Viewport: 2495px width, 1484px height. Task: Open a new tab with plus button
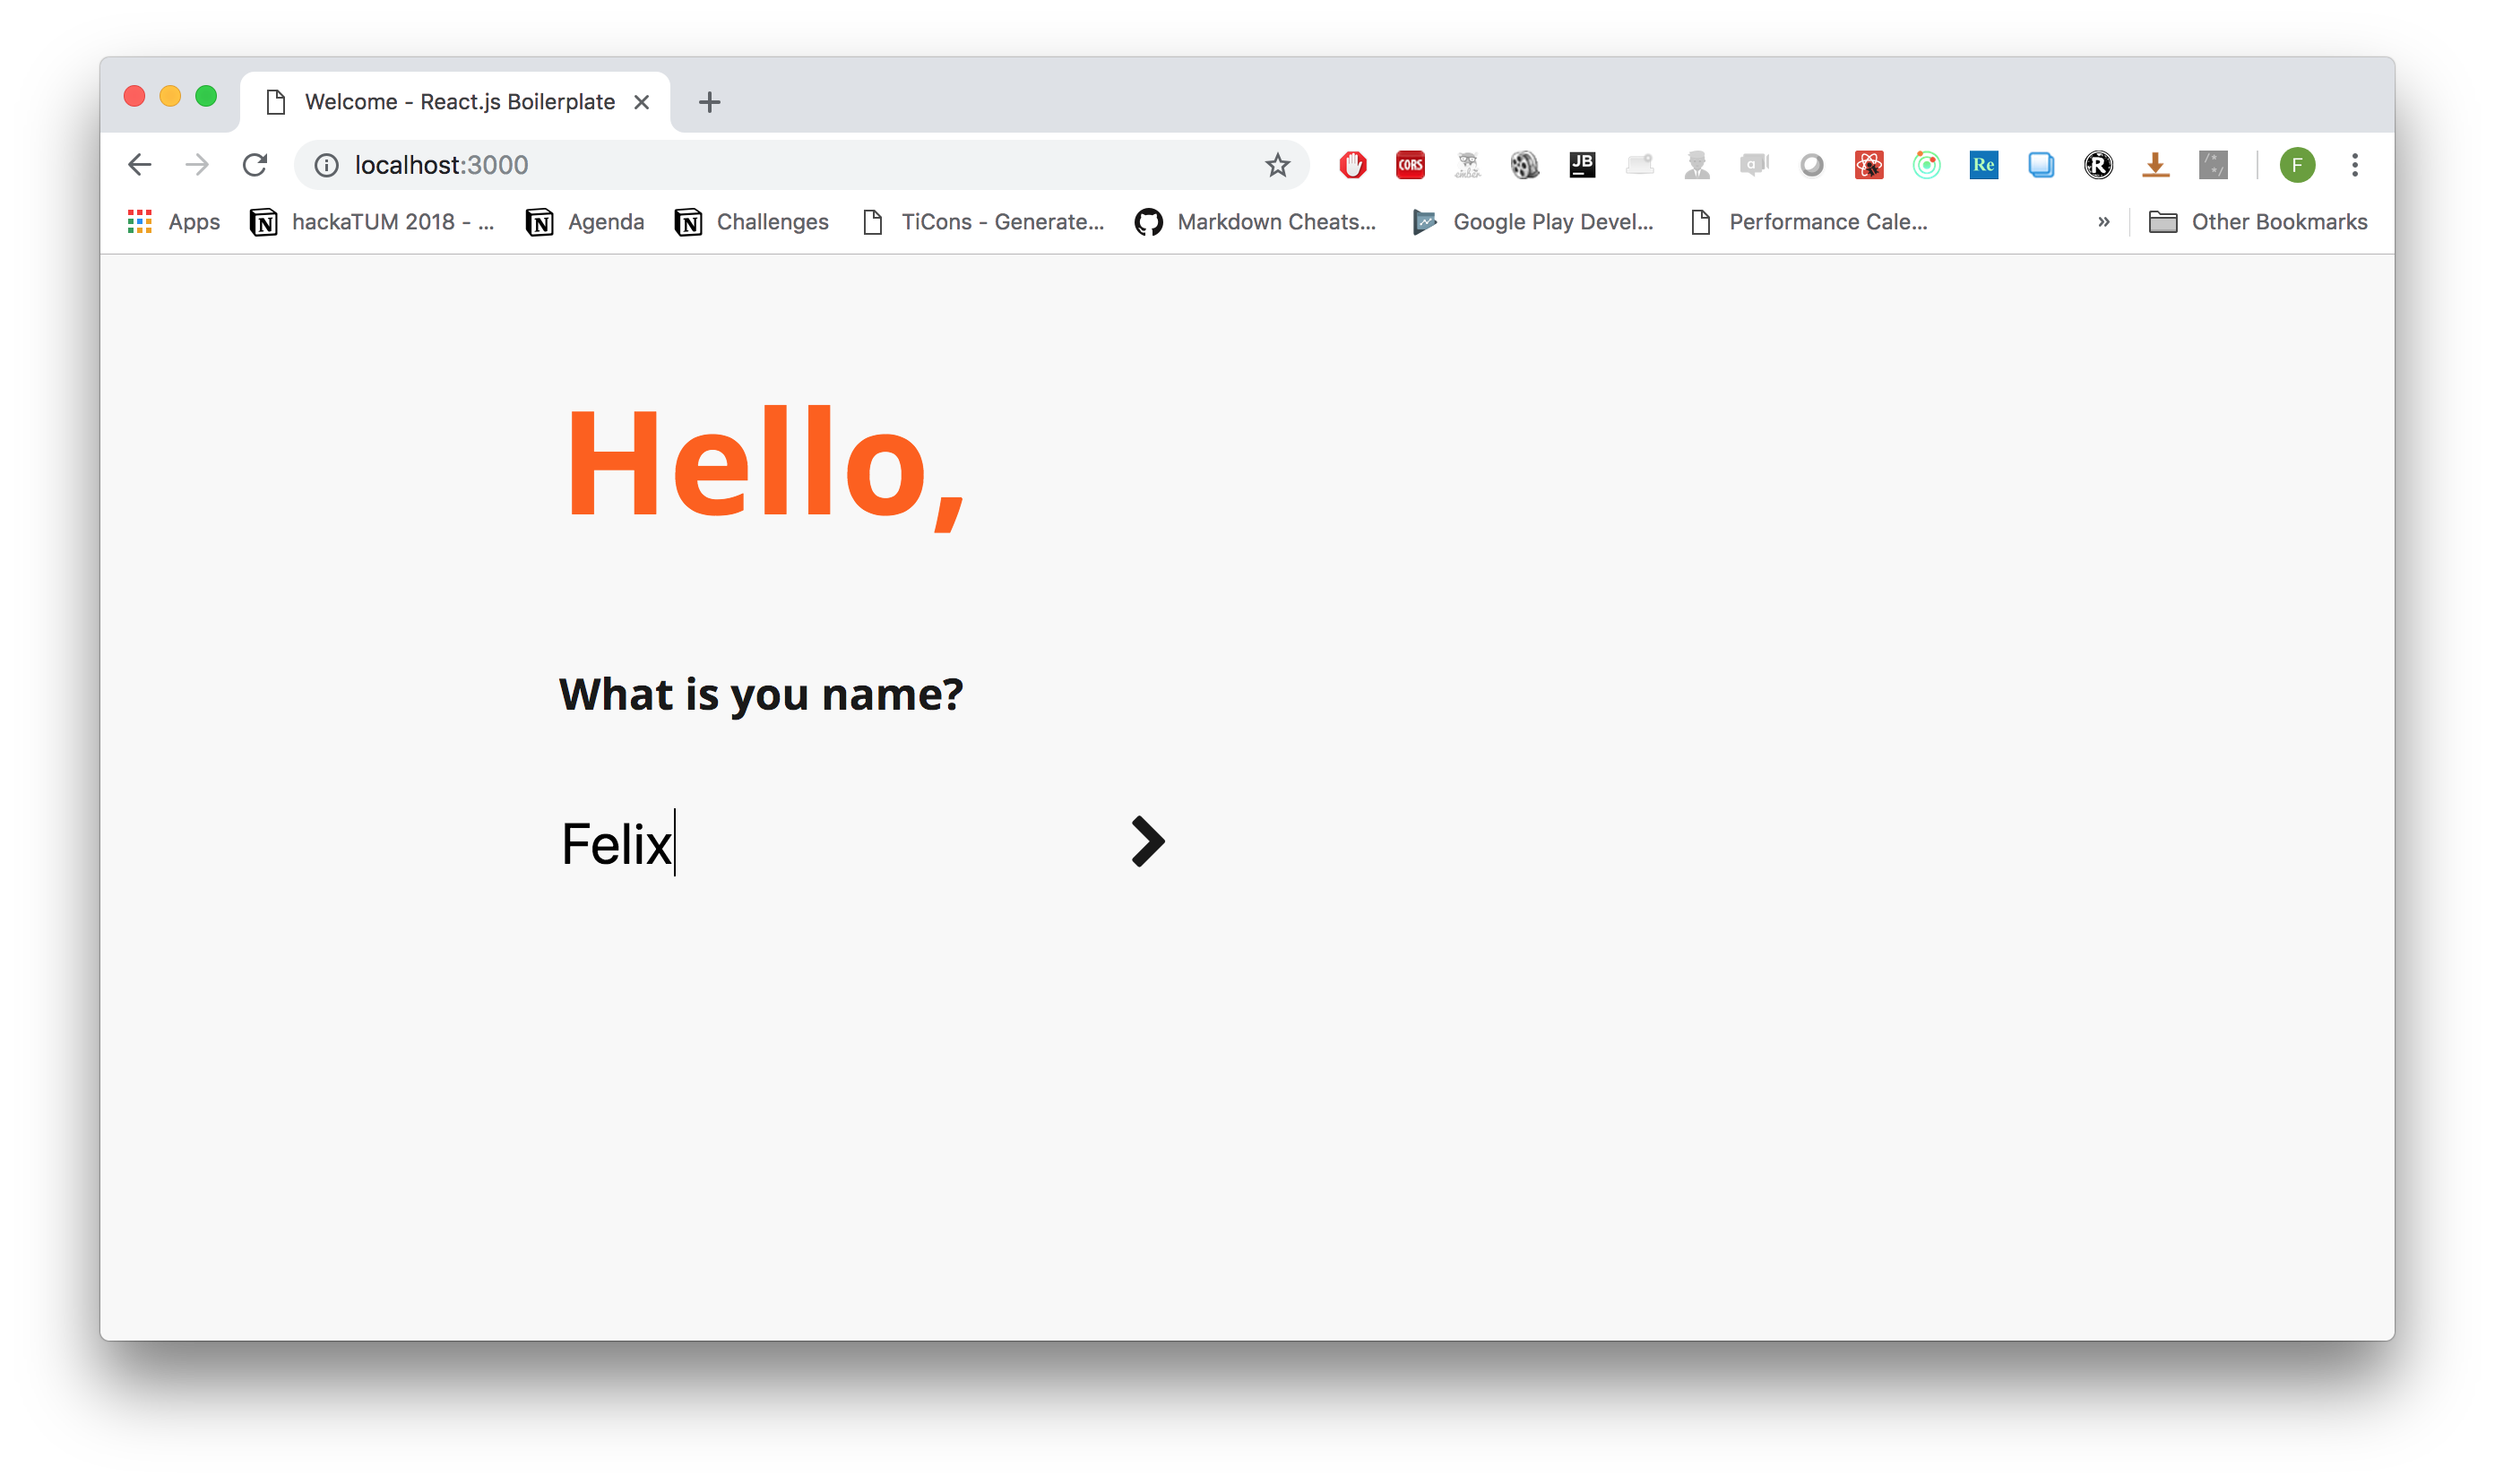tap(709, 102)
